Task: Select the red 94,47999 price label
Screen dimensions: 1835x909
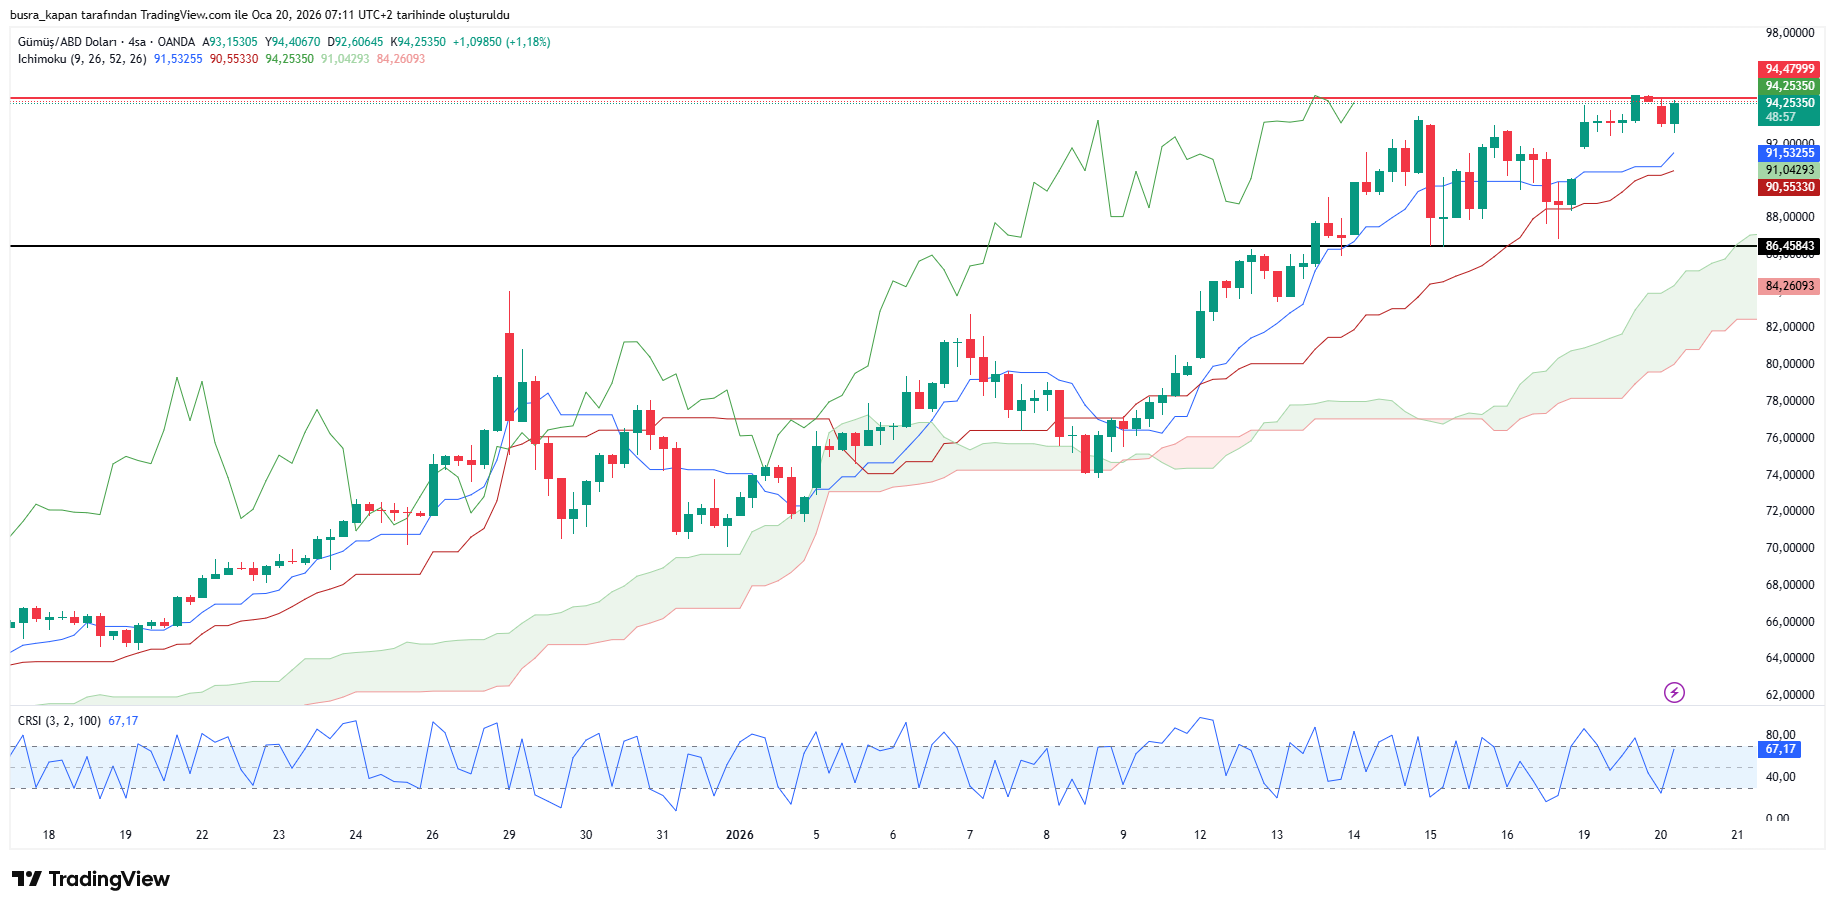Action: [x=1788, y=69]
